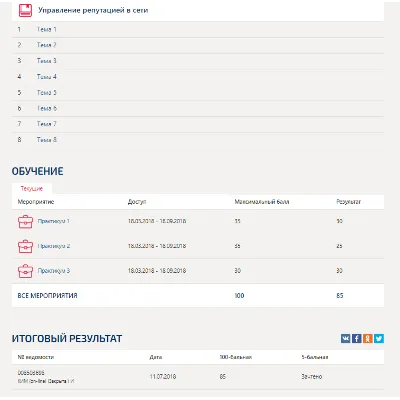
Task: Click the Максимальный балл column header
Action: 262,202
